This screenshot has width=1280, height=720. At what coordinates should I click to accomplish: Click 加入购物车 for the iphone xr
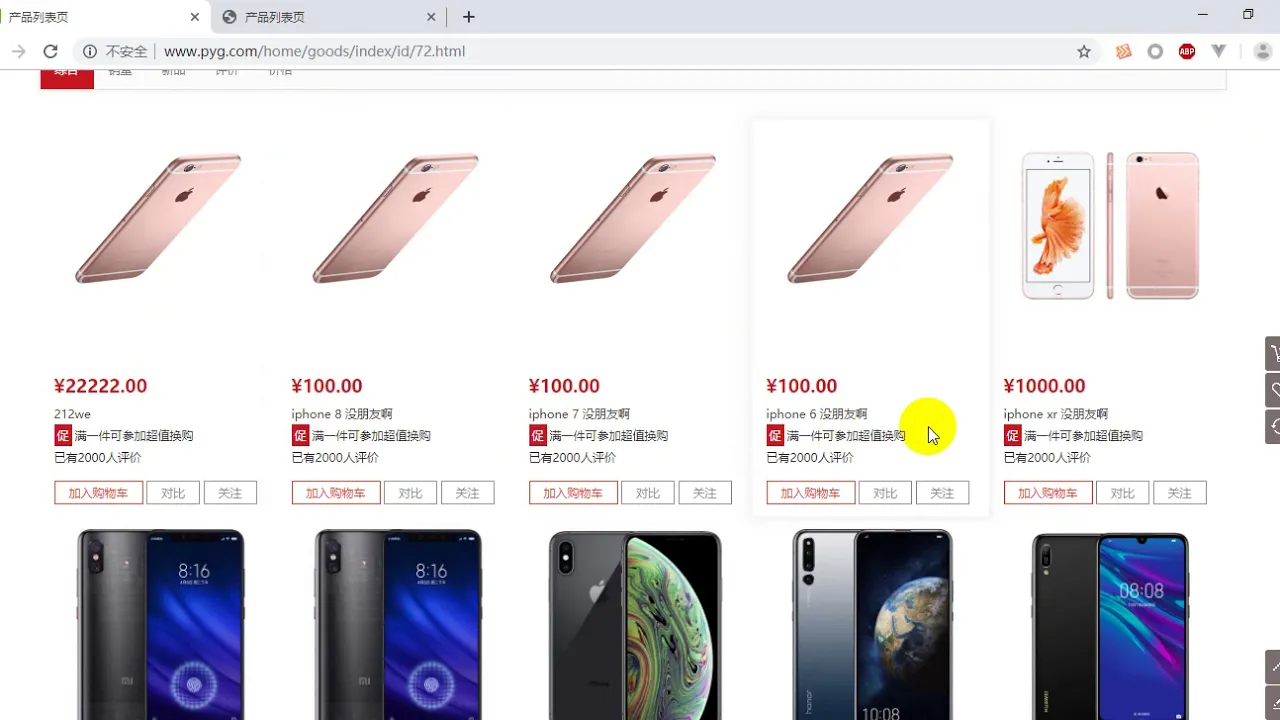click(1048, 493)
